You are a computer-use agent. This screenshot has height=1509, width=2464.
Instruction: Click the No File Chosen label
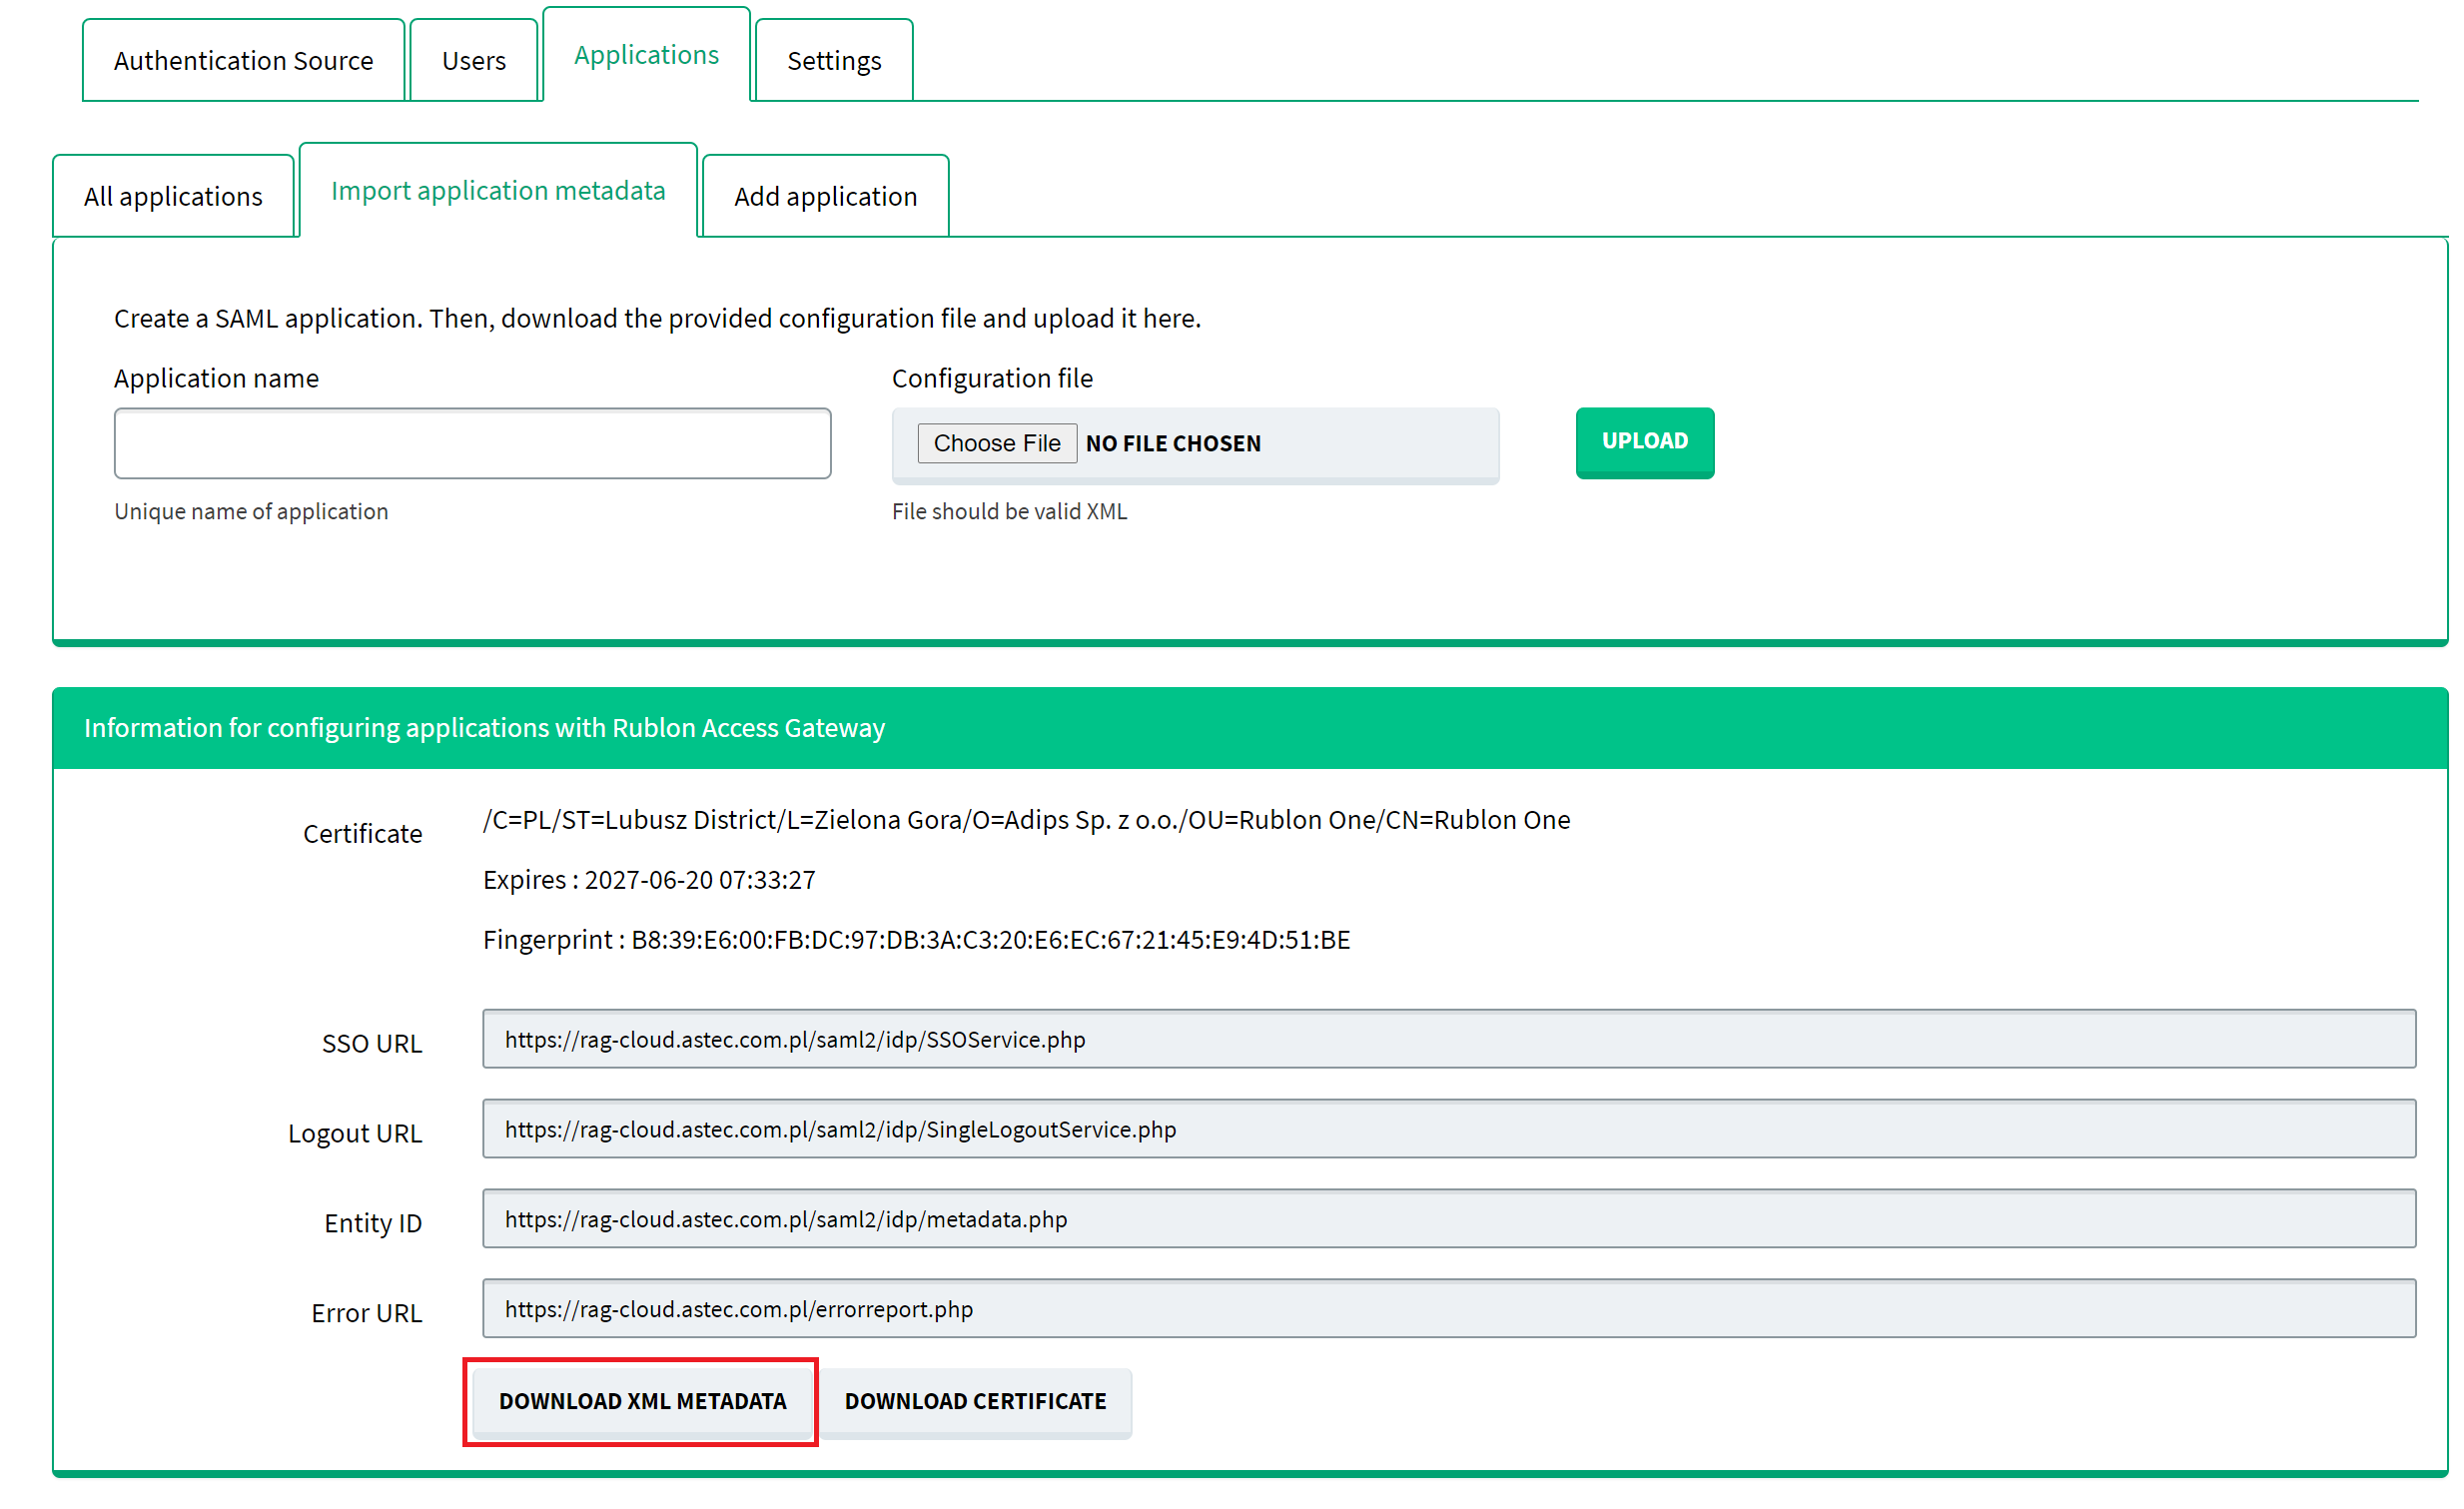coord(1173,443)
